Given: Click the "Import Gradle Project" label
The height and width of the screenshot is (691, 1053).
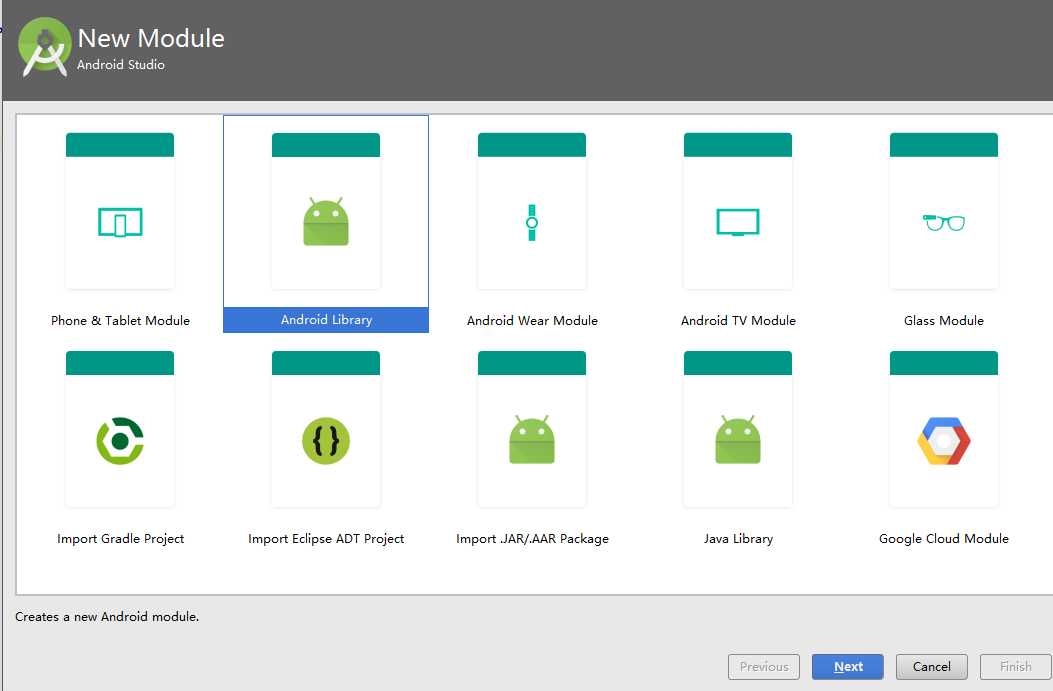Looking at the screenshot, I should pos(120,539).
